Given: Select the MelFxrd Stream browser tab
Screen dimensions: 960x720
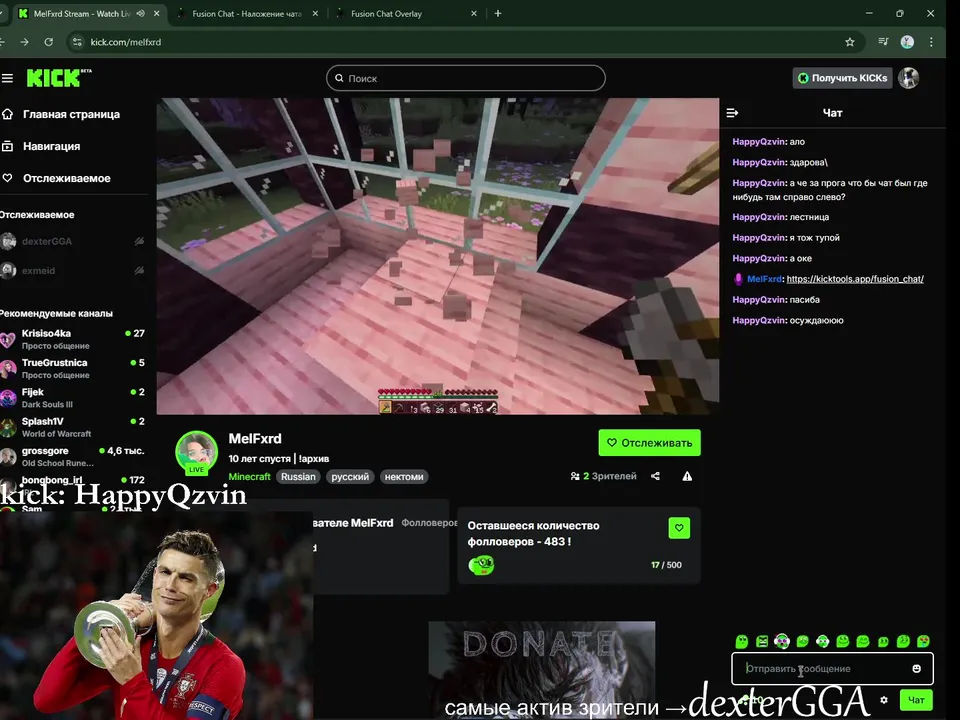Looking at the screenshot, I should click(81, 13).
